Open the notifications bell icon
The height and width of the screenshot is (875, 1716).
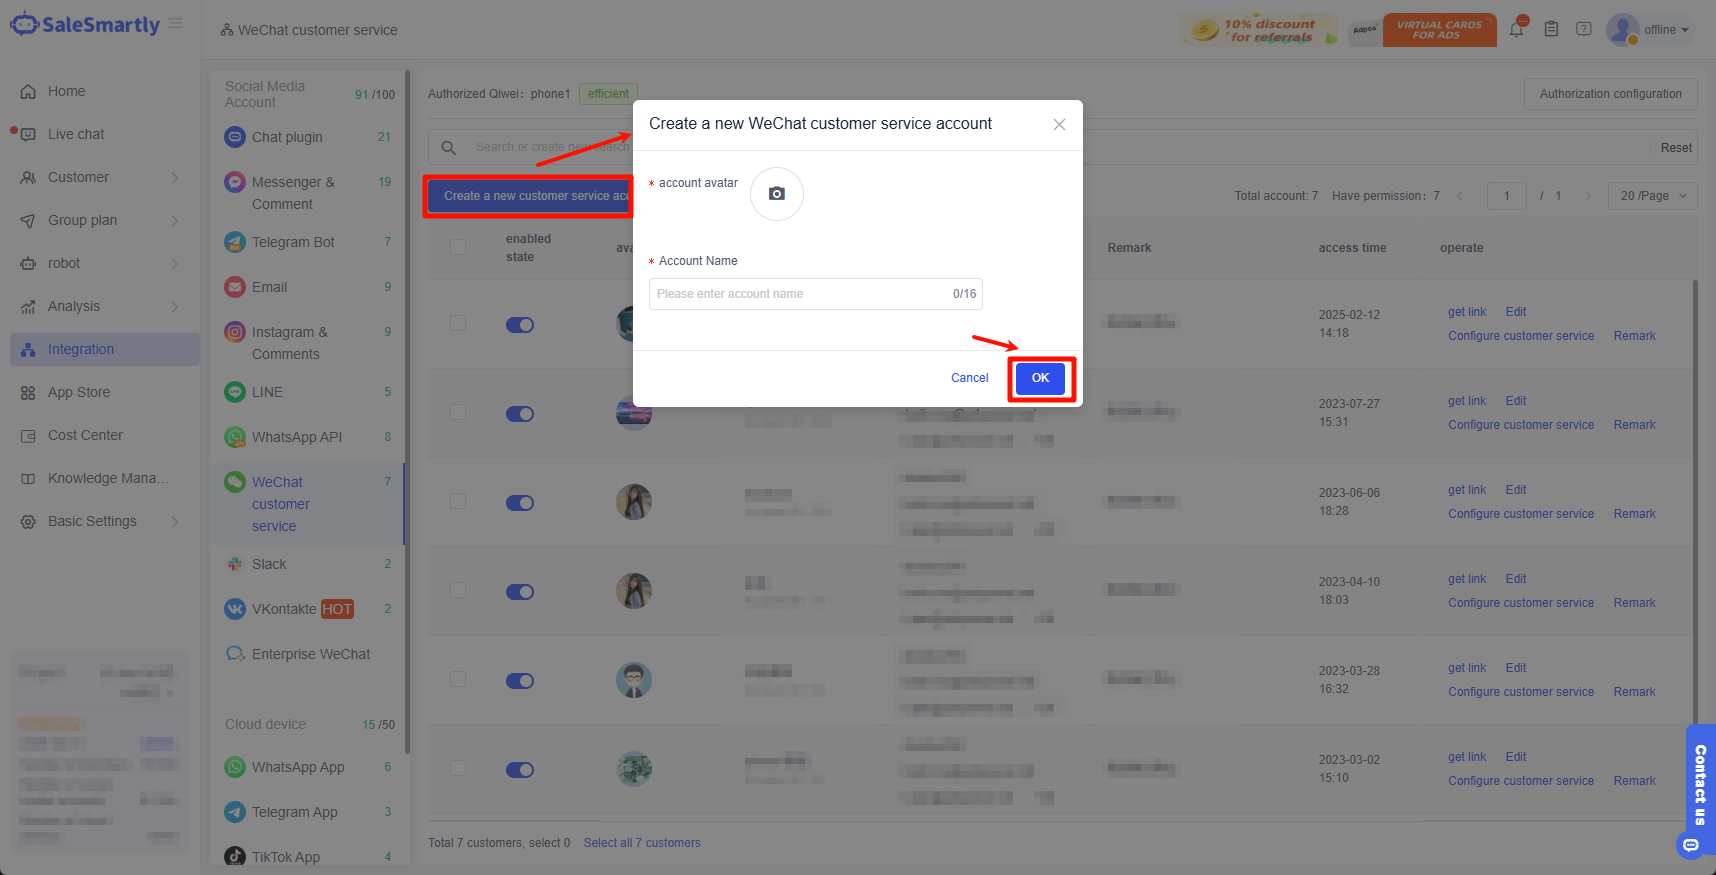[1517, 29]
